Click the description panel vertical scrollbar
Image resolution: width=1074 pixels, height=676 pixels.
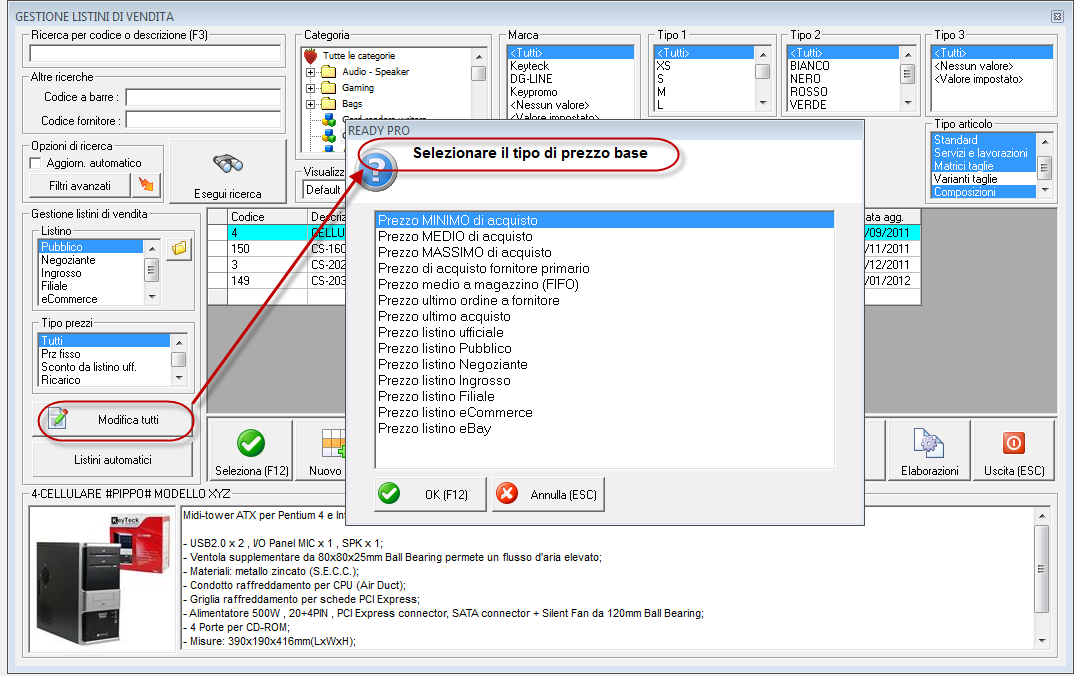1042,577
